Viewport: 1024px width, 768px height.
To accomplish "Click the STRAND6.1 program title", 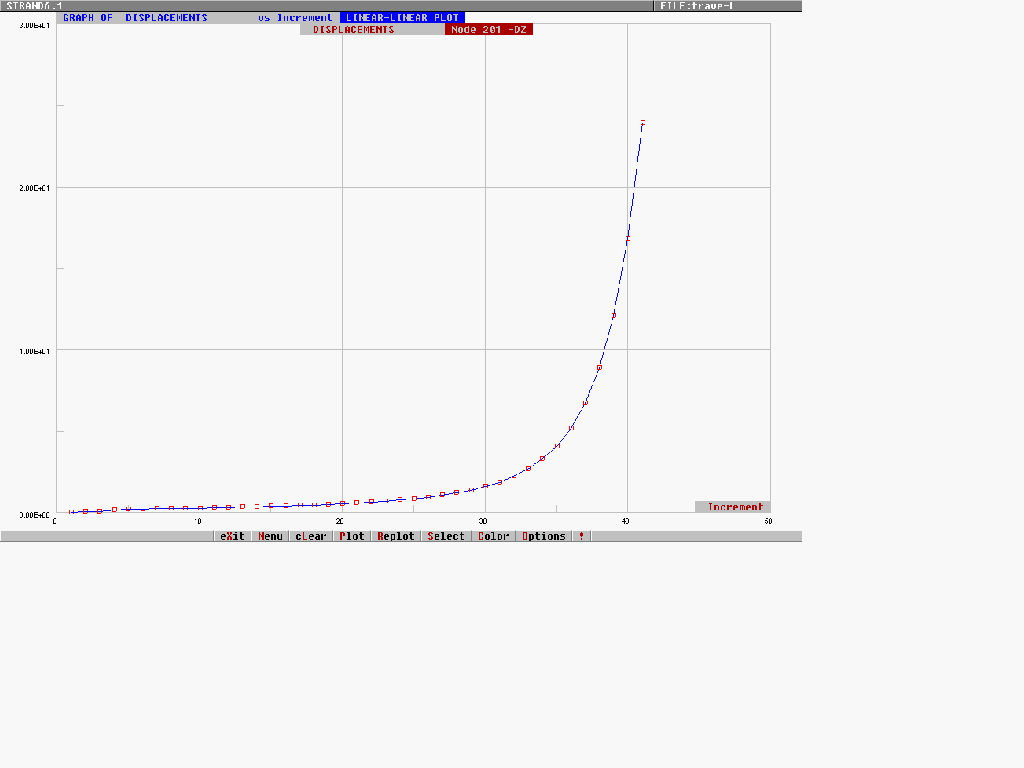I will click(34, 6).
